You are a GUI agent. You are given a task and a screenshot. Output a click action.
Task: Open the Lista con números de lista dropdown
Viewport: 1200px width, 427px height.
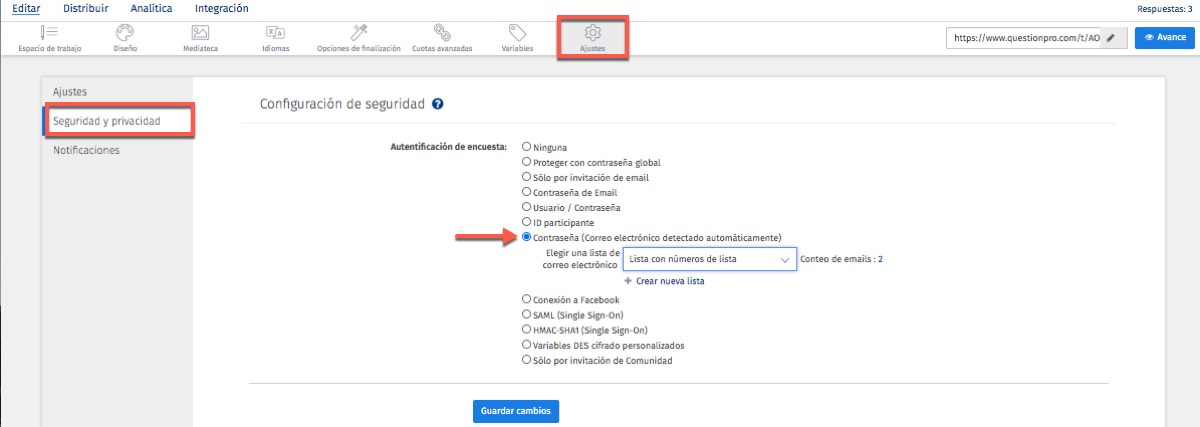(x=709, y=260)
